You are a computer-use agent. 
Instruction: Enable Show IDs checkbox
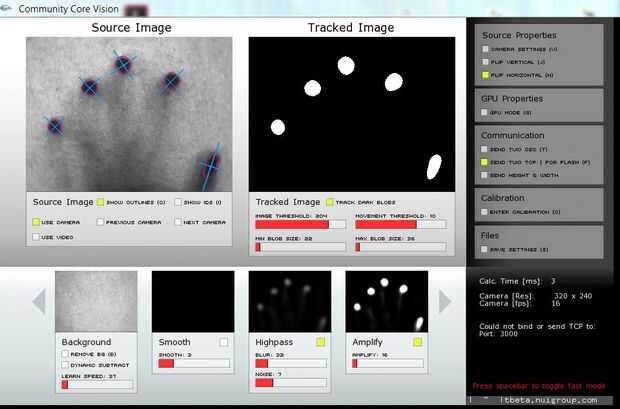pos(178,202)
